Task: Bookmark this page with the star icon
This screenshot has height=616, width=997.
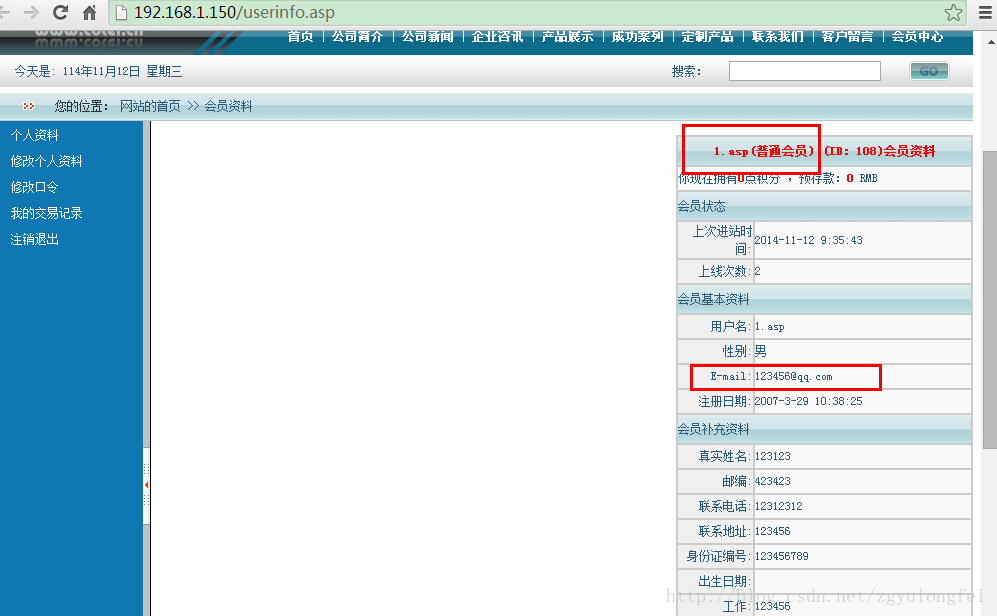Action: point(953,12)
